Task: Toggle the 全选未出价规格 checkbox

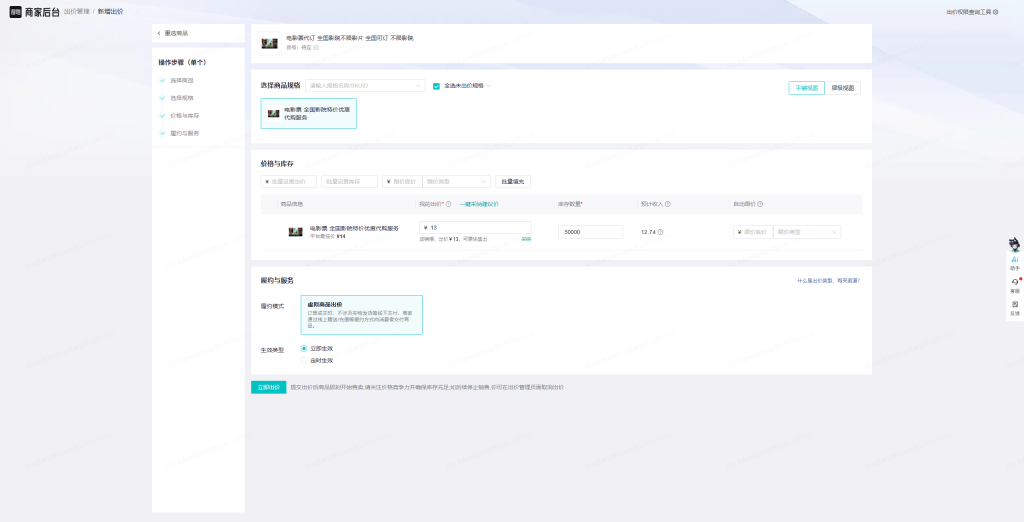Action: tap(436, 86)
